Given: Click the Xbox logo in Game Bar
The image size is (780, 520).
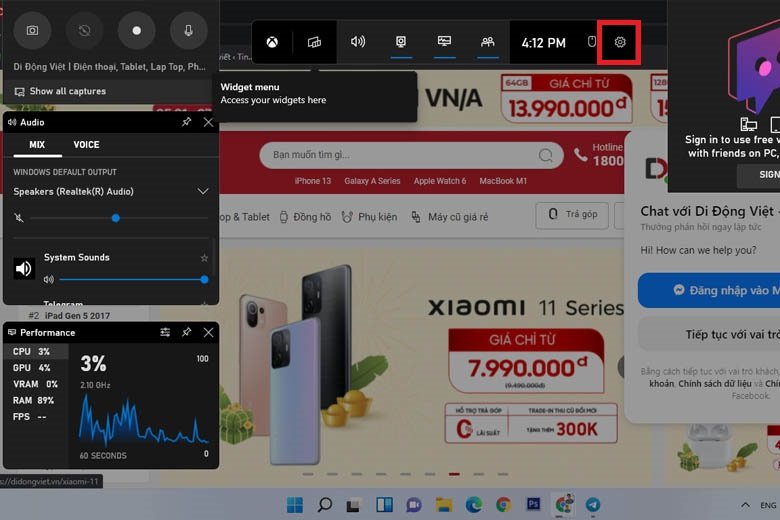Looking at the screenshot, I should 272,43.
